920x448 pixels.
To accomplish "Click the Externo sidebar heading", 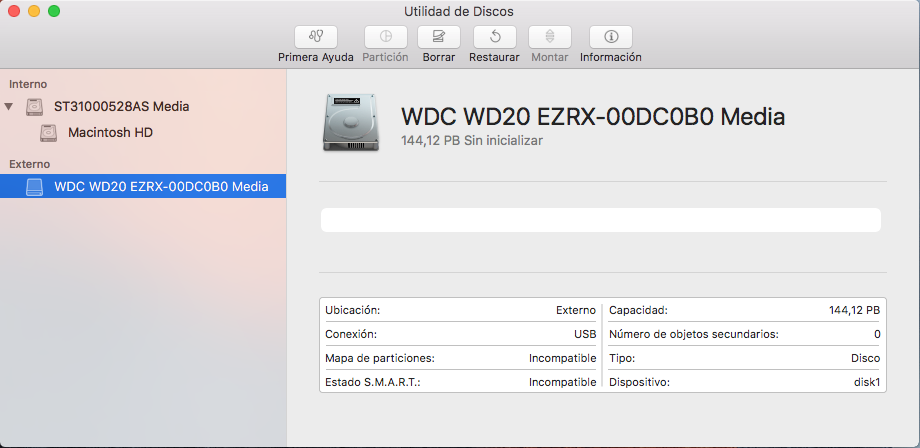I will [x=29, y=164].
